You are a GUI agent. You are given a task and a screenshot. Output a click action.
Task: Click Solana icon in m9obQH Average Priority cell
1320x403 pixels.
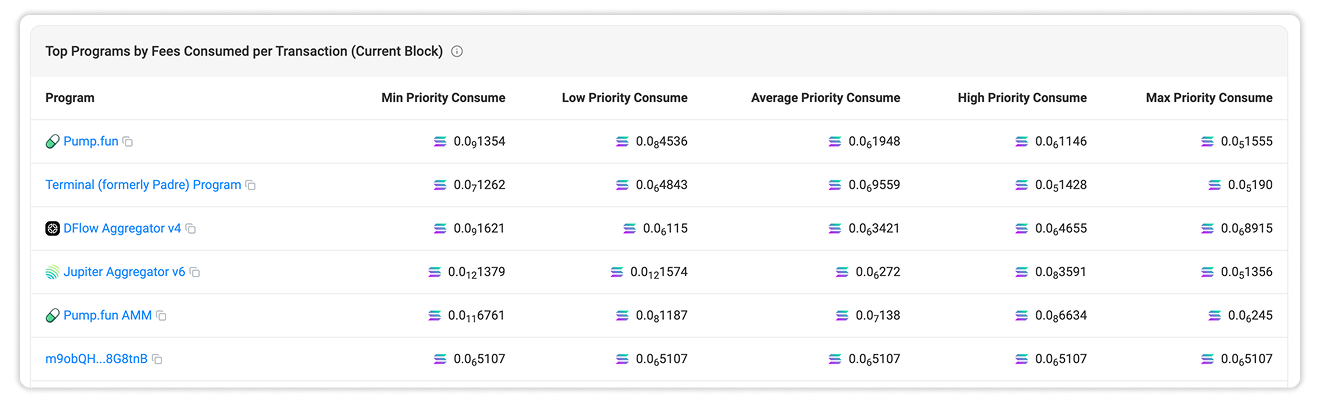coord(835,359)
